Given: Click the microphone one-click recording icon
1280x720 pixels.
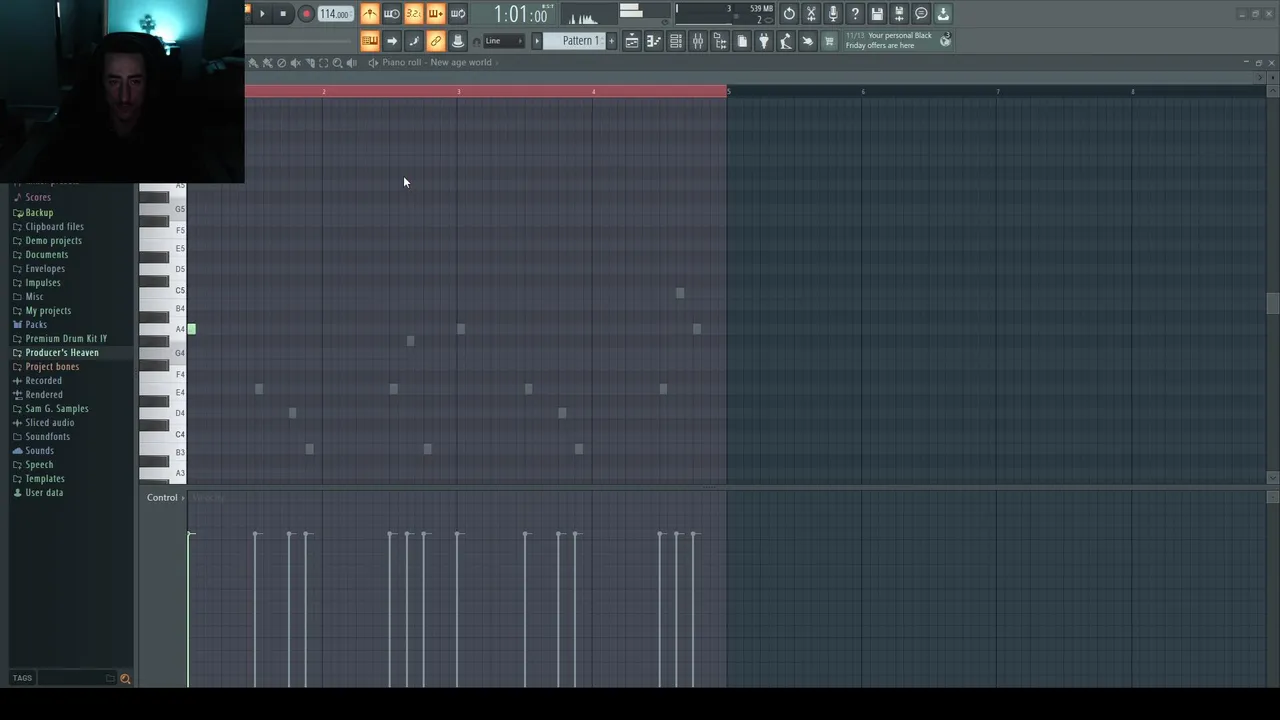Looking at the screenshot, I should tap(833, 14).
